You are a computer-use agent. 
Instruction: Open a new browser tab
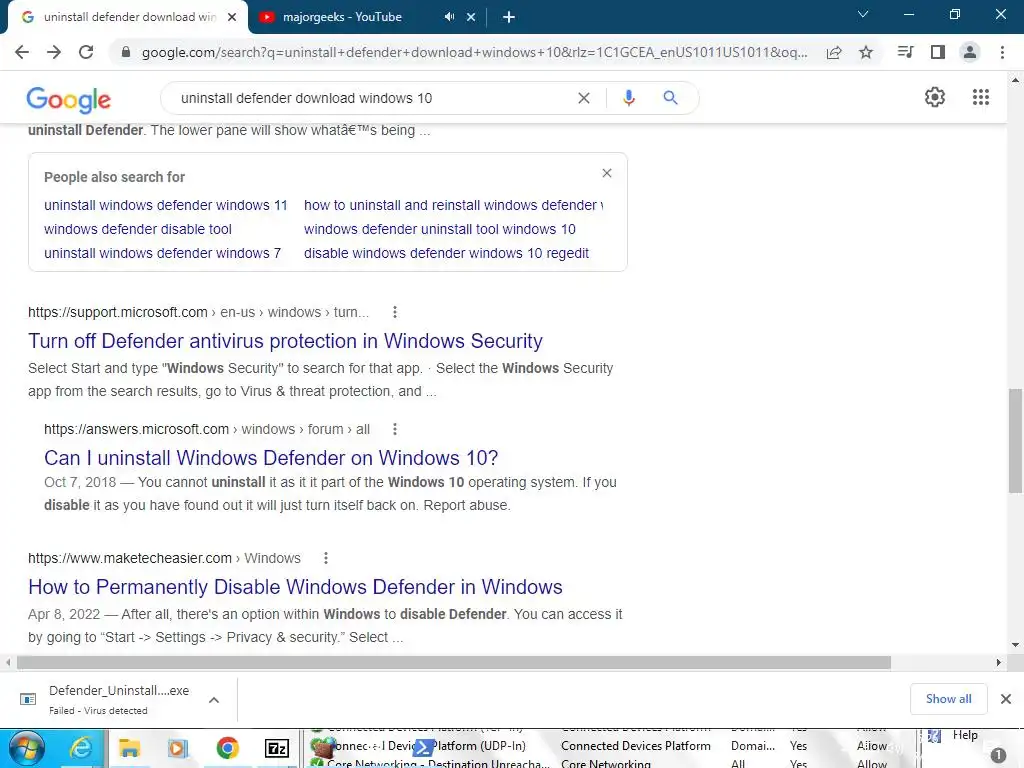509,17
